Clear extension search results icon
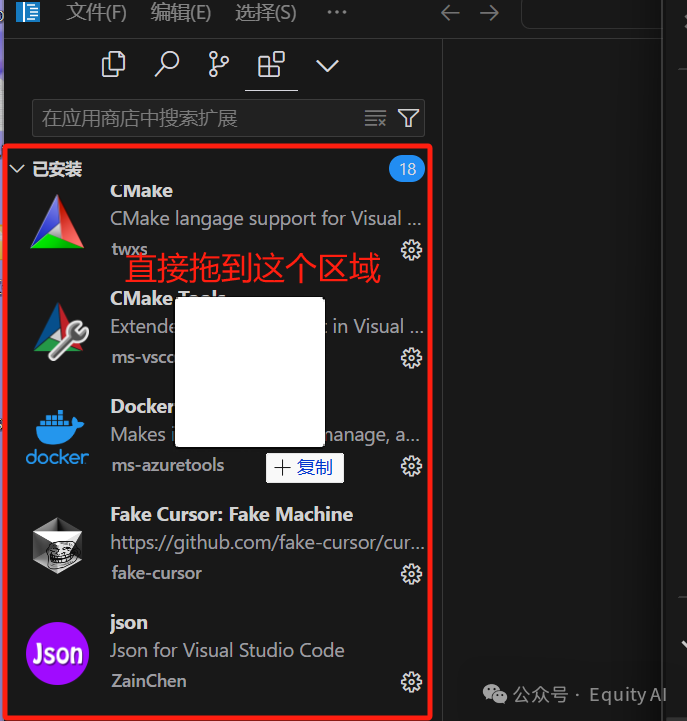This screenshot has height=721, width=687. pyautogui.click(x=375, y=118)
